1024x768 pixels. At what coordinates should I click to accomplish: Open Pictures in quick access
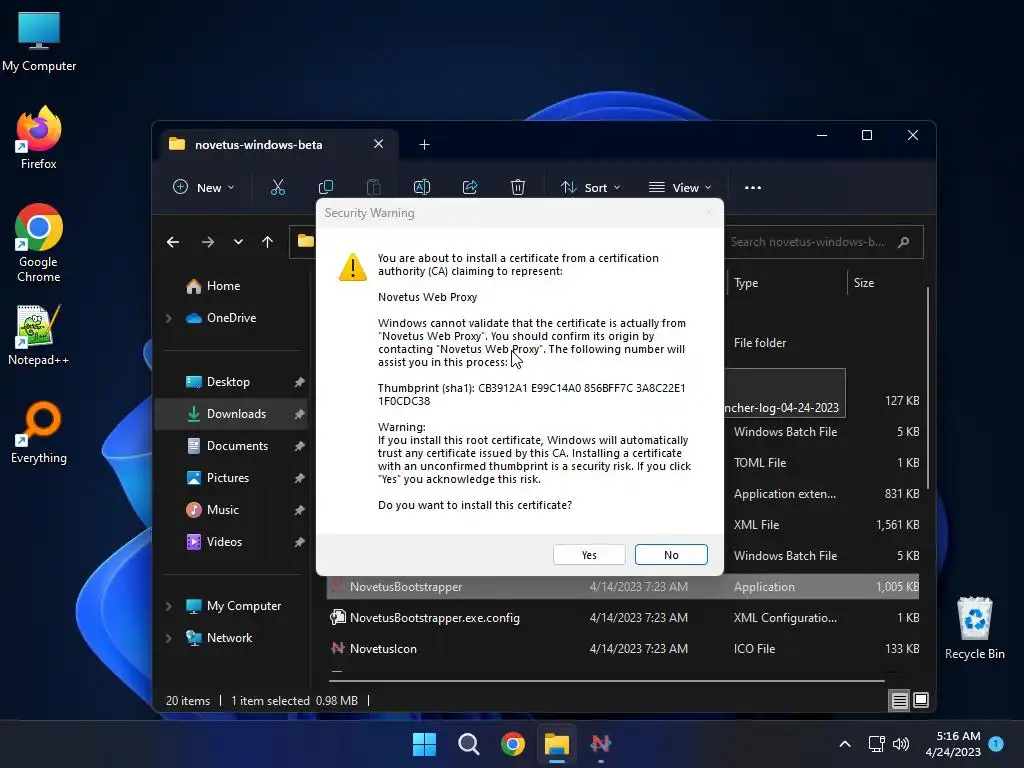point(227,478)
